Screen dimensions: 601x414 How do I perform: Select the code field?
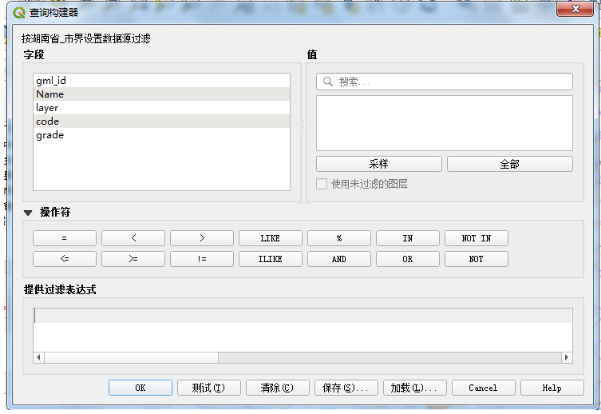click(x=161, y=122)
